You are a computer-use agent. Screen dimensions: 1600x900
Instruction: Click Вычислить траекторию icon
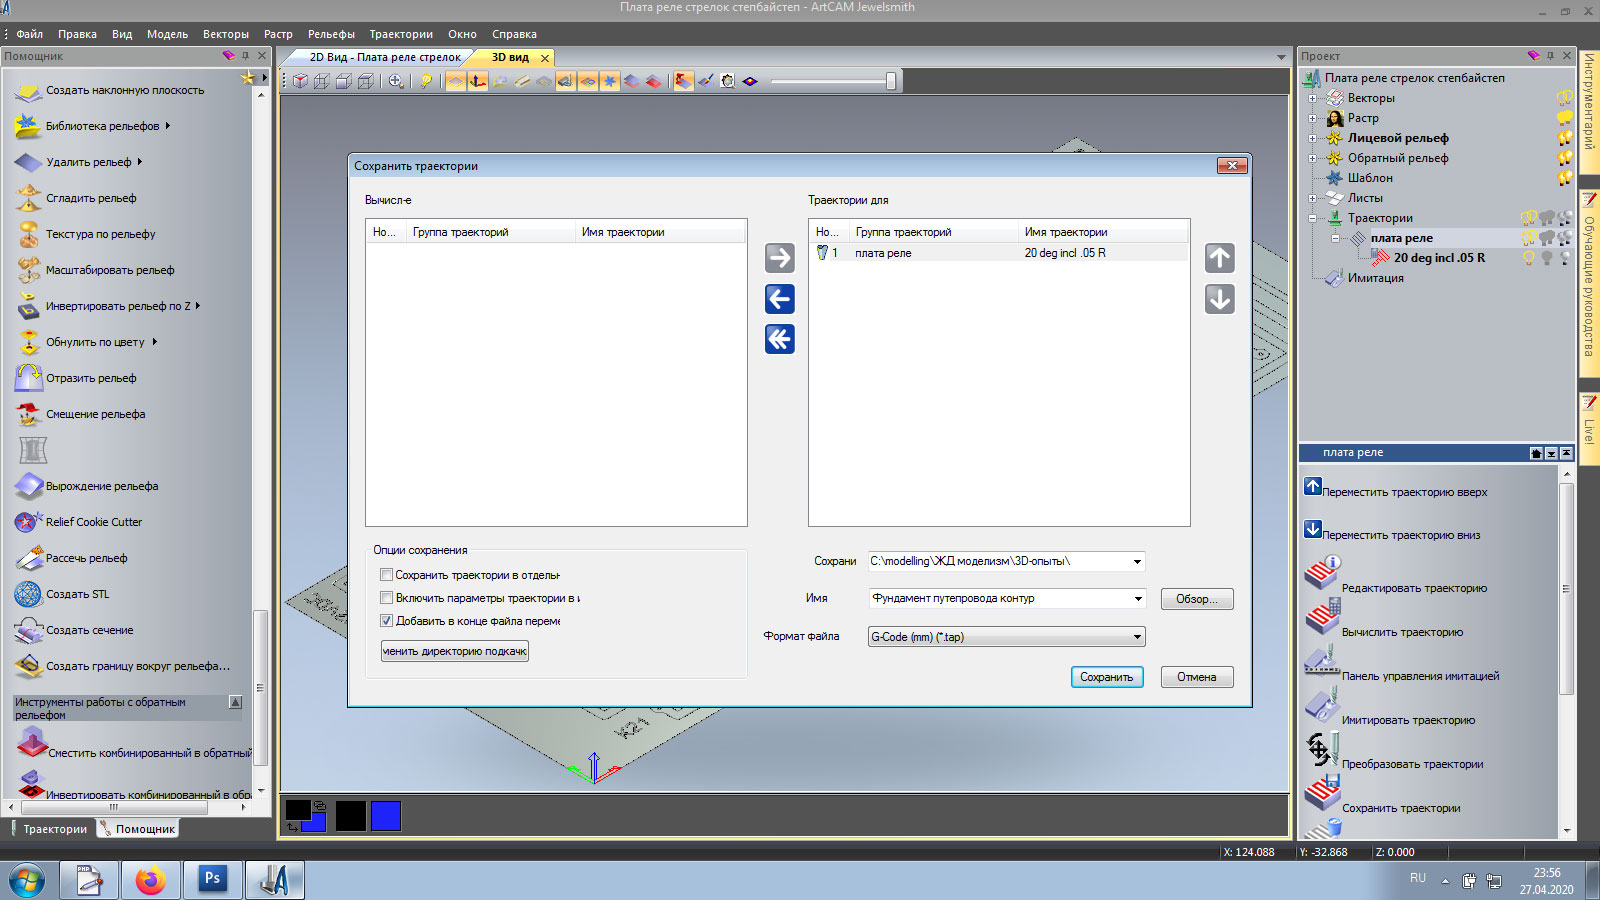pyautogui.click(x=1322, y=616)
